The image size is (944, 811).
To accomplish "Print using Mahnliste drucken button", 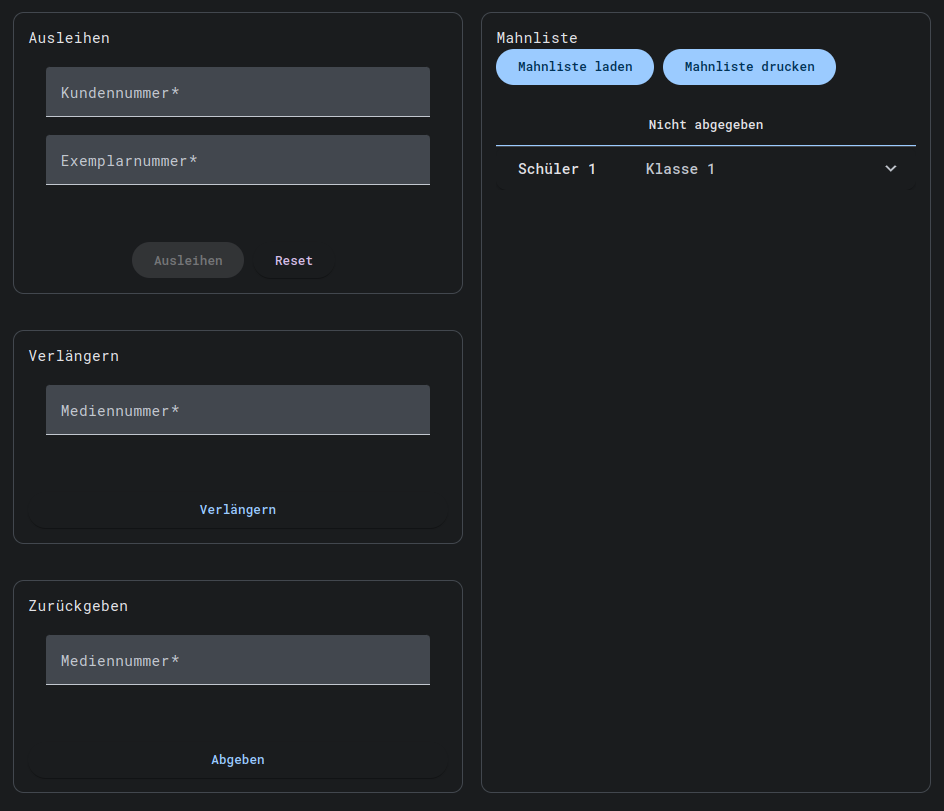I will 749,67.
